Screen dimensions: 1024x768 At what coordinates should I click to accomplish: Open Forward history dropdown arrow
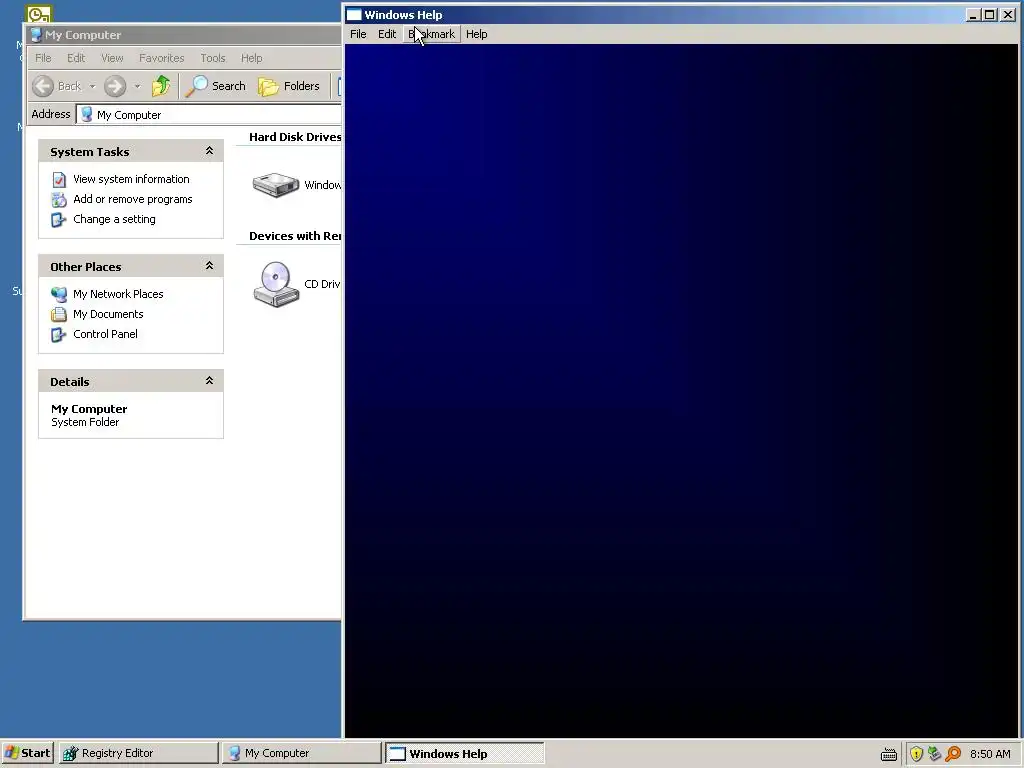pos(137,86)
